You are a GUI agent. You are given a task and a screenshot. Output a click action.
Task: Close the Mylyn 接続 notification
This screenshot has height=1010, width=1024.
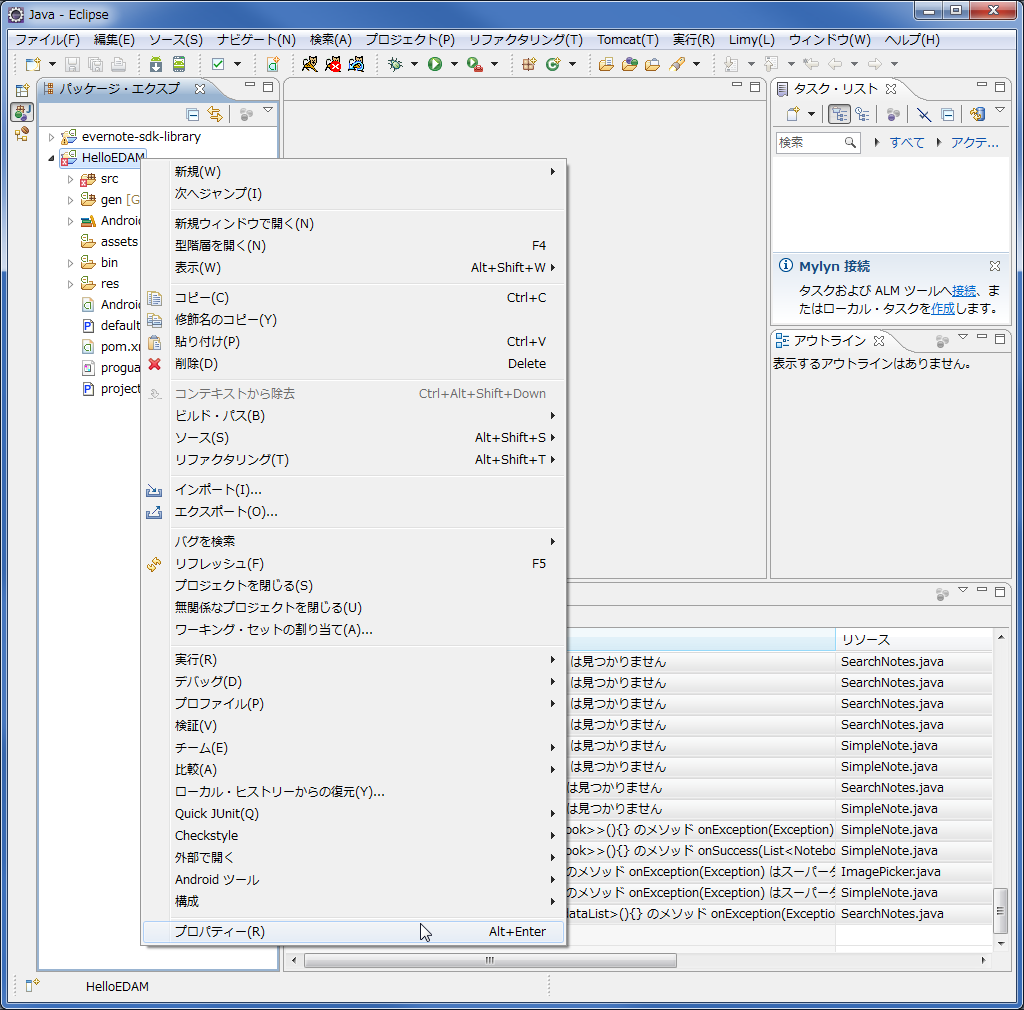tap(995, 266)
